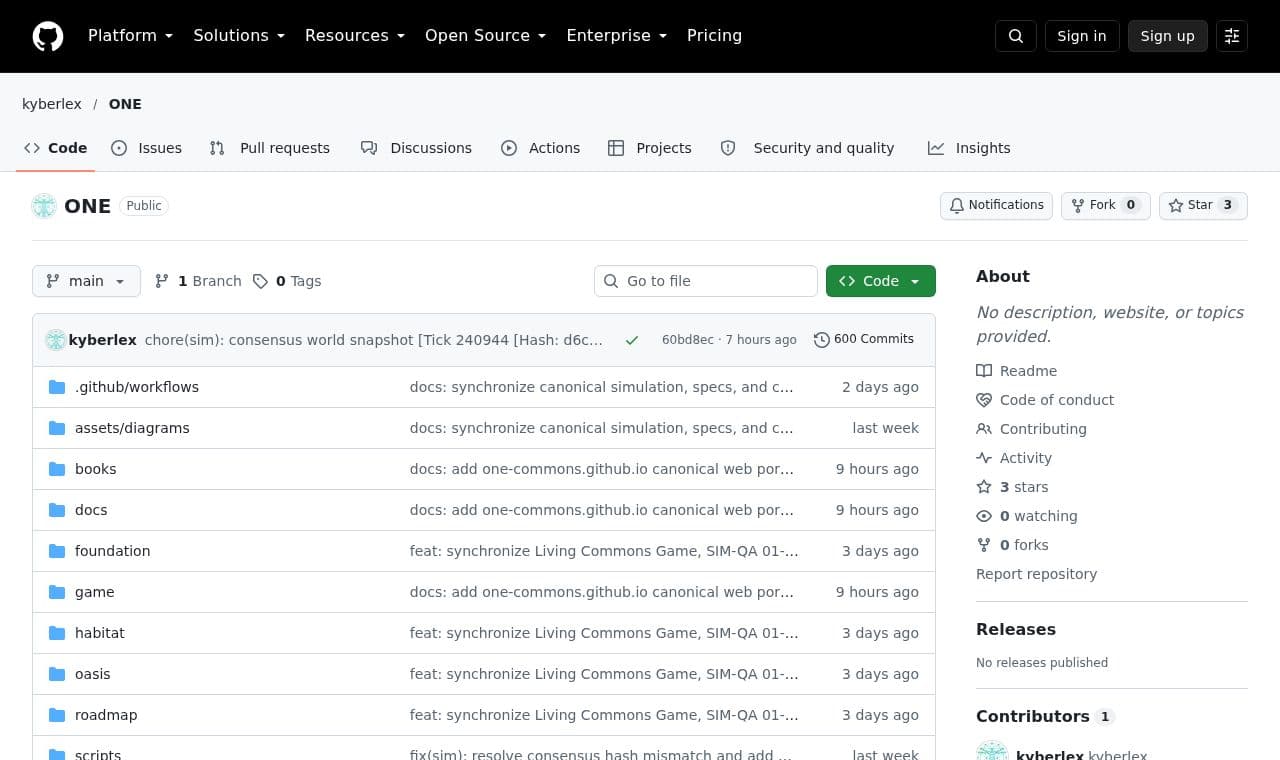Focus the Go to file search field
Screen dimensions: 1280x760
706,281
